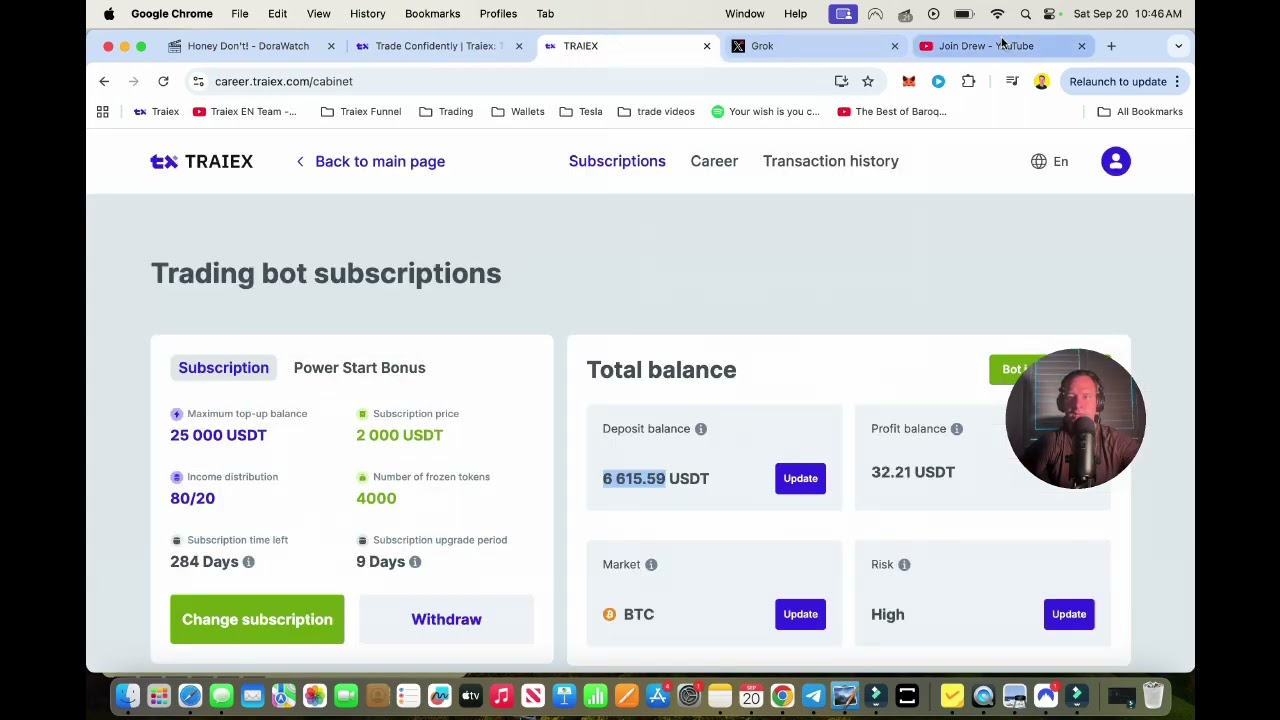Show Risk info tooltip icon
The width and height of the screenshot is (1280, 720).
[904, 565]
